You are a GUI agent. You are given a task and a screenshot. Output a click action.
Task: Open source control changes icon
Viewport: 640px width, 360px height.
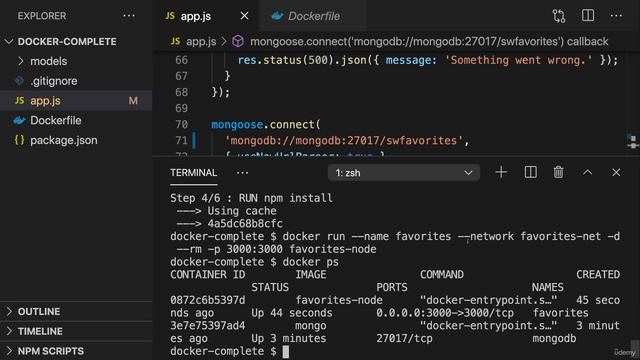click(559, 16)
